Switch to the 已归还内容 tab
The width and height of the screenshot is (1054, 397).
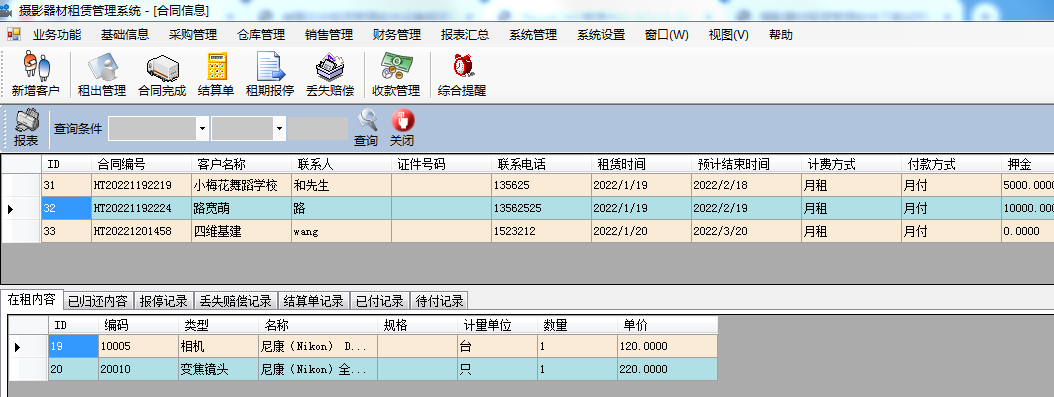[x=98, y=301]
